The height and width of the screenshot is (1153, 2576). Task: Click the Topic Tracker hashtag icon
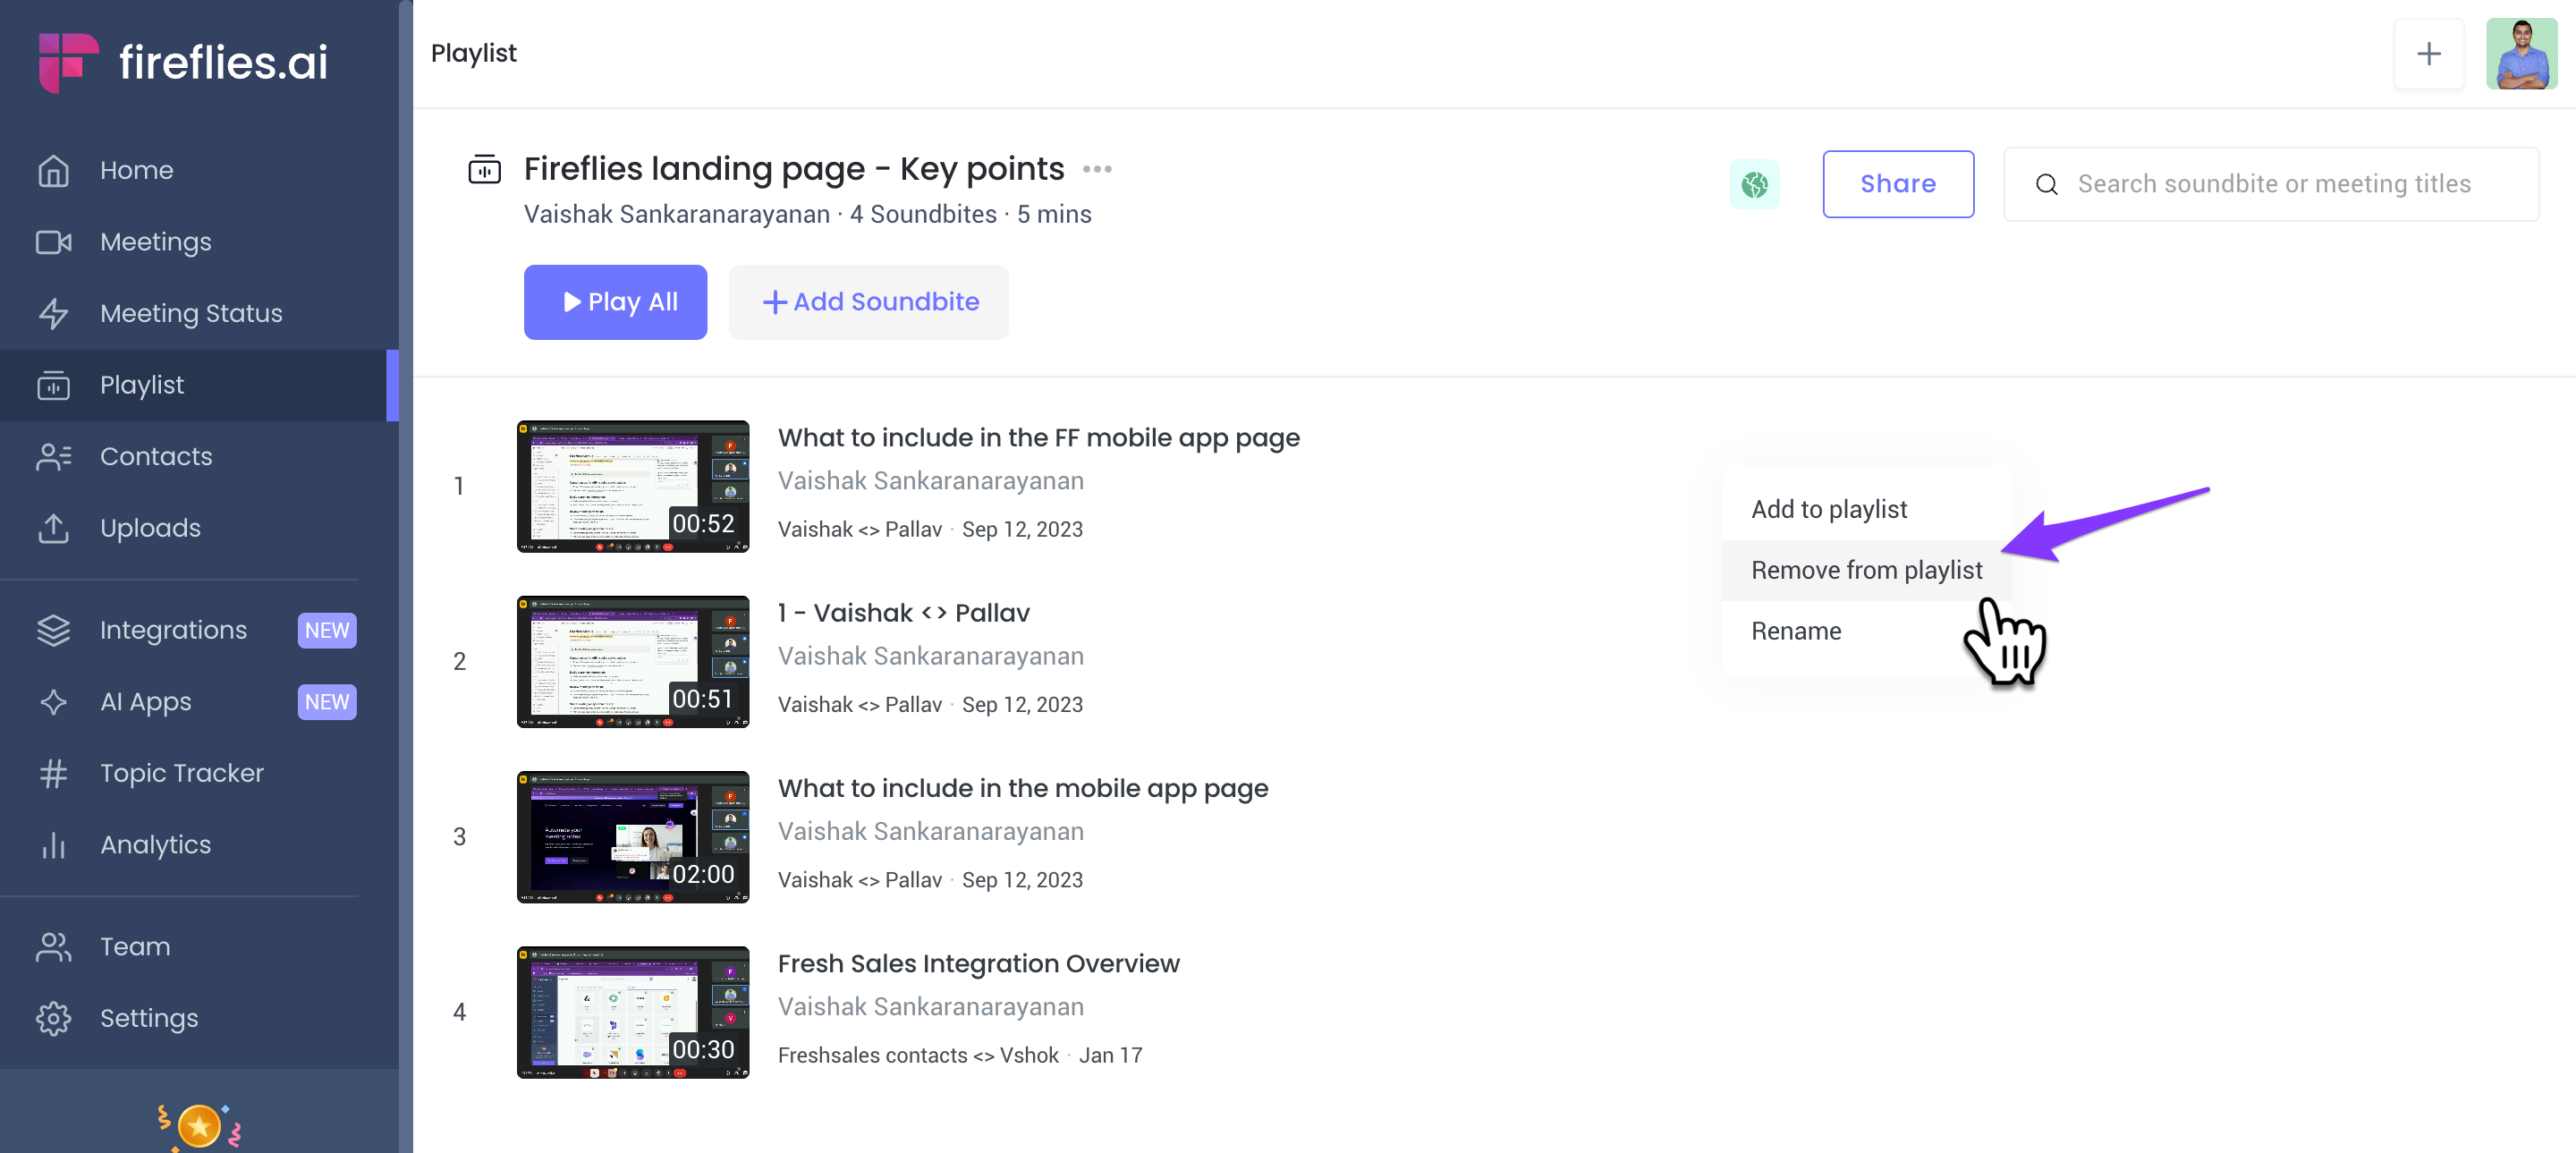(x=53, y=773)
